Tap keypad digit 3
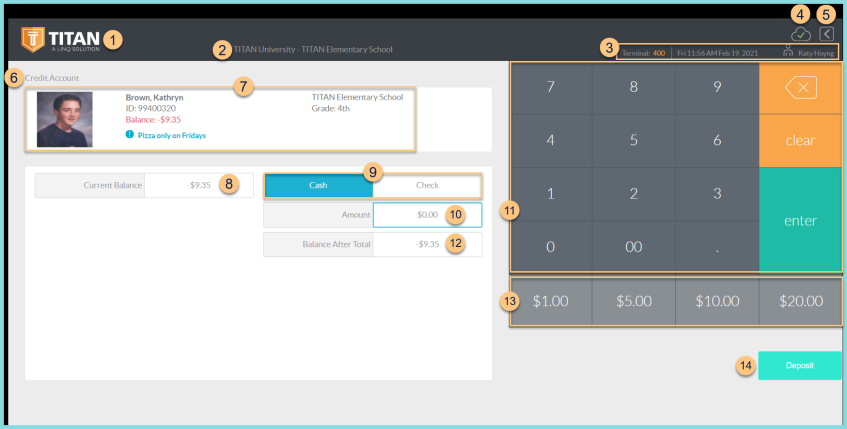 pos(717,193)
